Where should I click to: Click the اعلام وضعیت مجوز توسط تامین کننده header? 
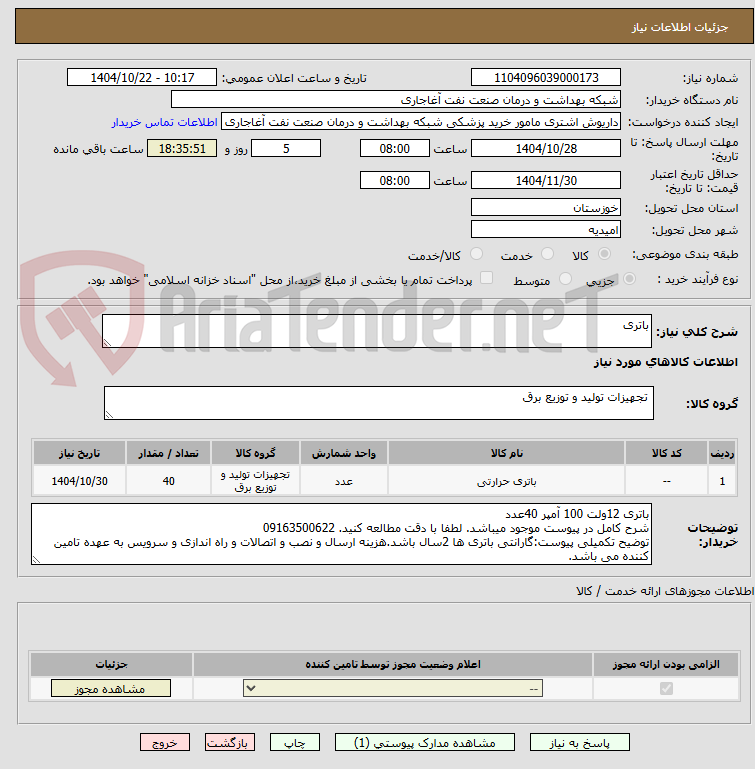coord(393,665)
